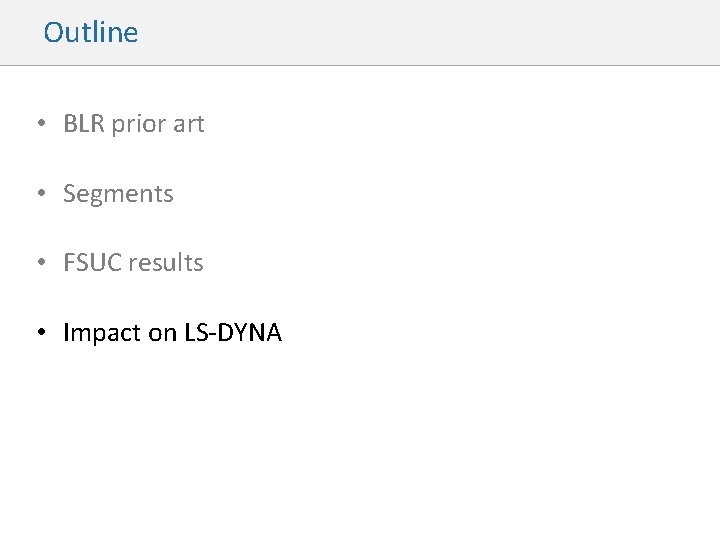Click the "Segments" bullet item

pos(118,194)
